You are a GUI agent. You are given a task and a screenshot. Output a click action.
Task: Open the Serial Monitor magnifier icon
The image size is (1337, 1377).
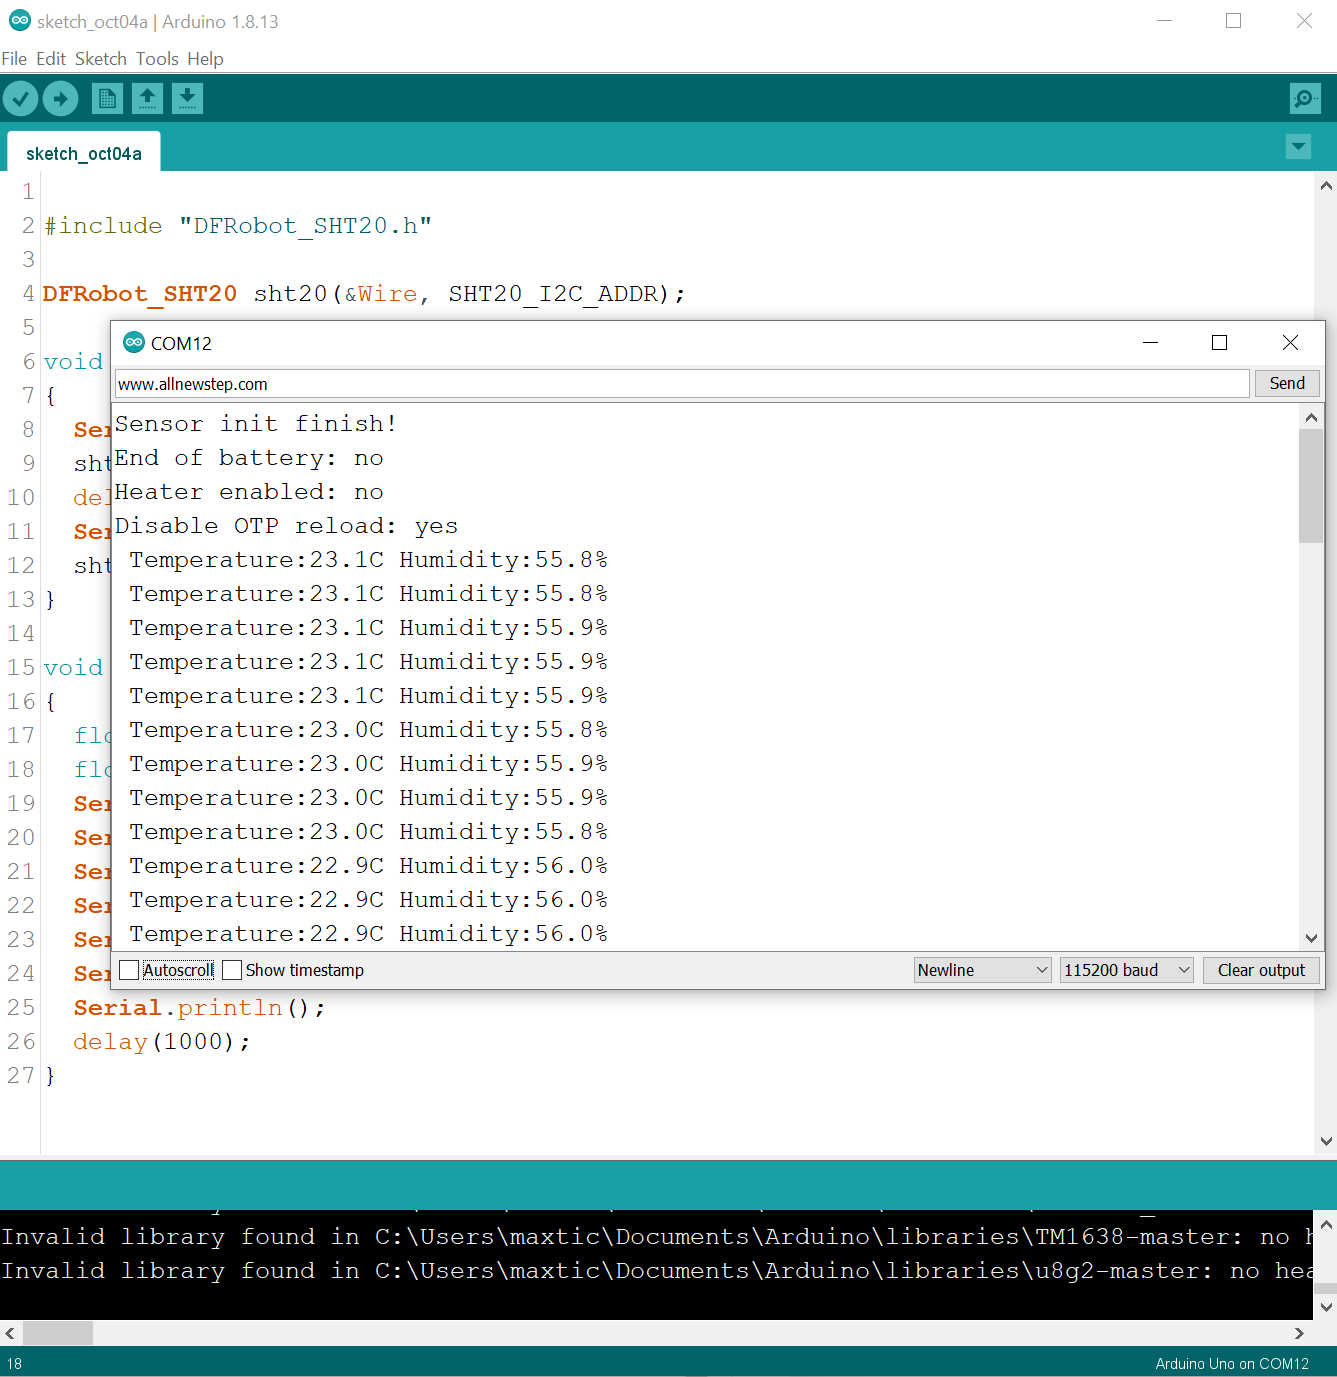point(1304,98)
